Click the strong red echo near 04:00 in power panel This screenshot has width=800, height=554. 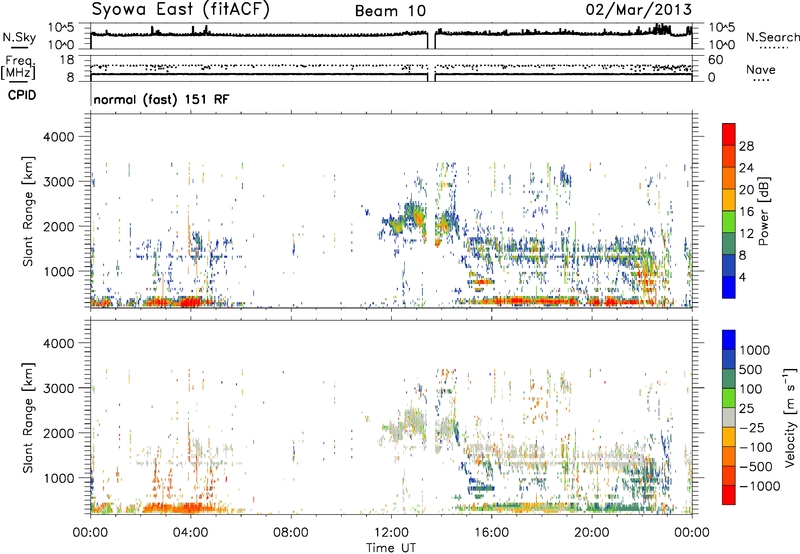[x=191, y=302]
